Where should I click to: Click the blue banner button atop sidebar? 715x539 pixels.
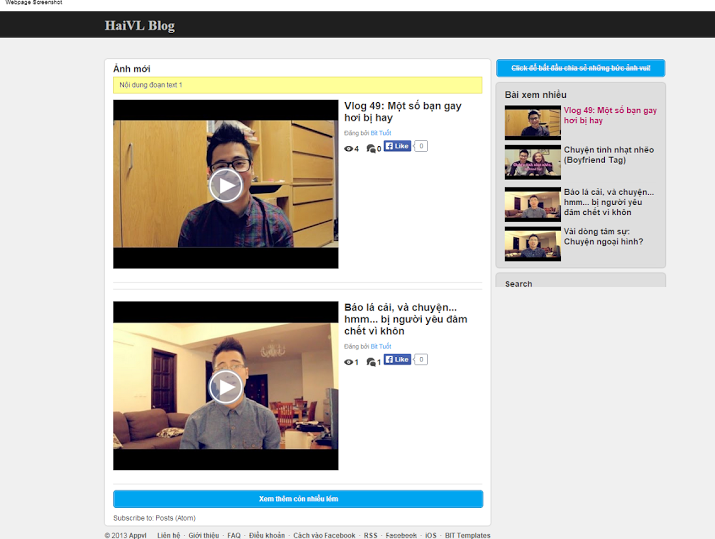pos(580,68)
